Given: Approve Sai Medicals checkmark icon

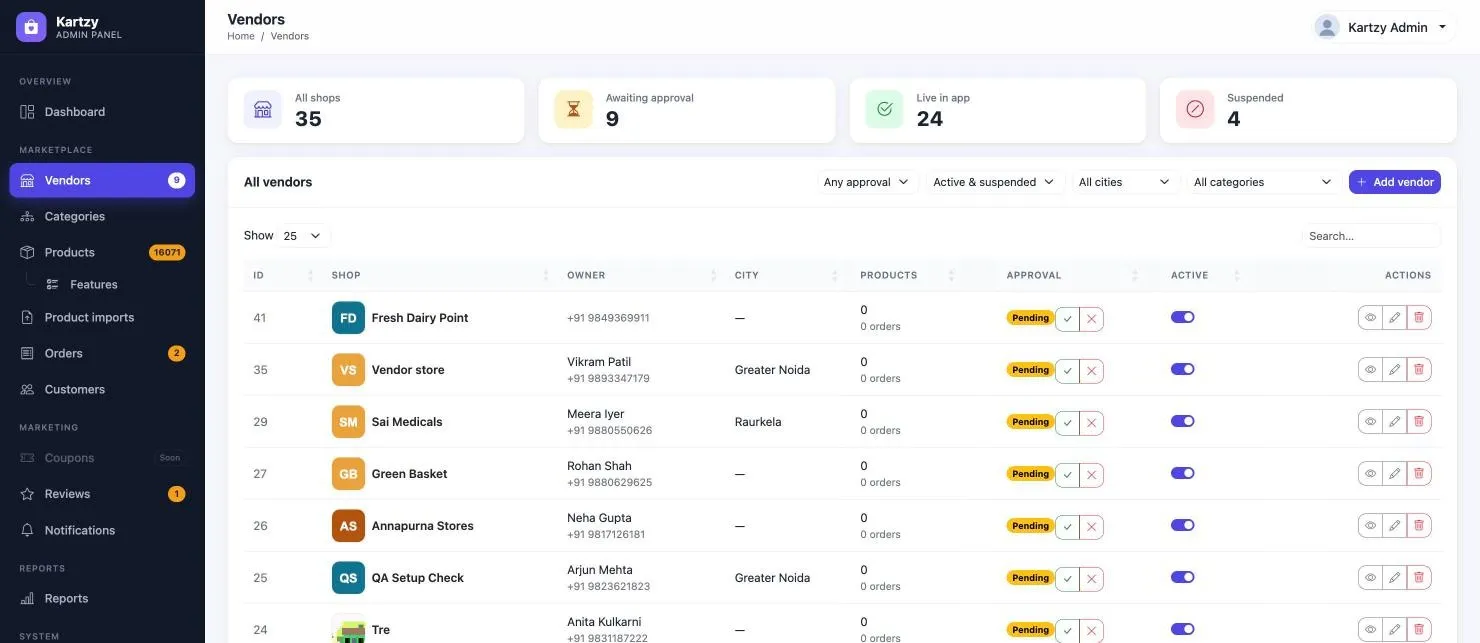Looking at the screenshot, I should (1067, 422).
